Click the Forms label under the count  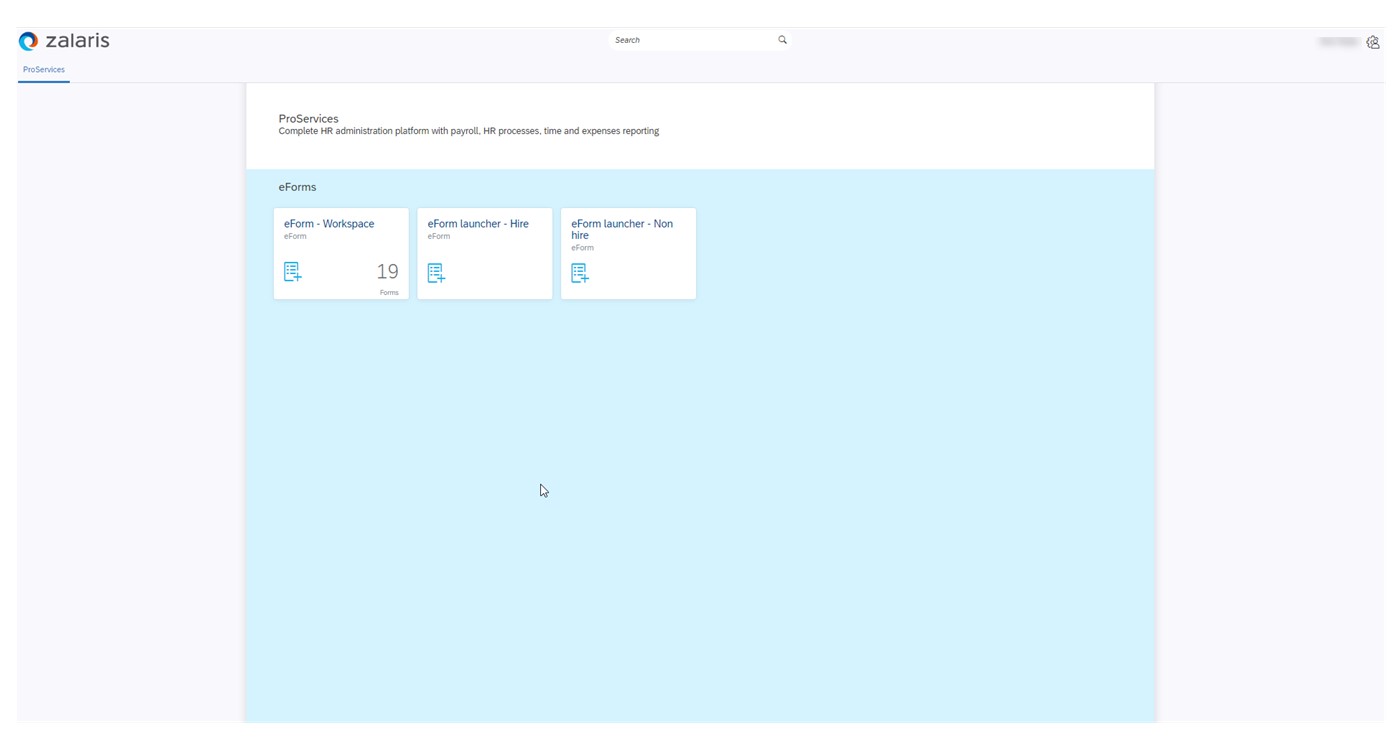(x=389, y=293)
